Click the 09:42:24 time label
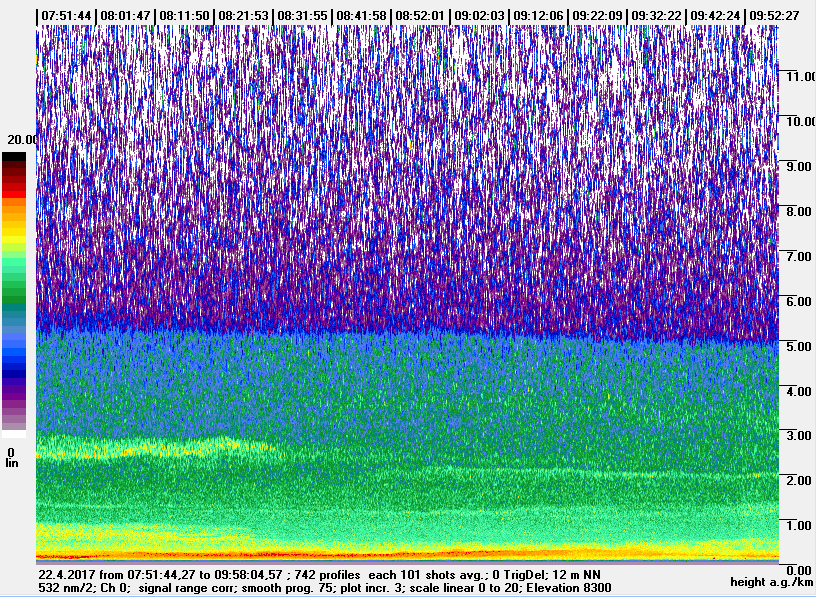The height and width of the screenshot is (597, 816). point(715,16)
